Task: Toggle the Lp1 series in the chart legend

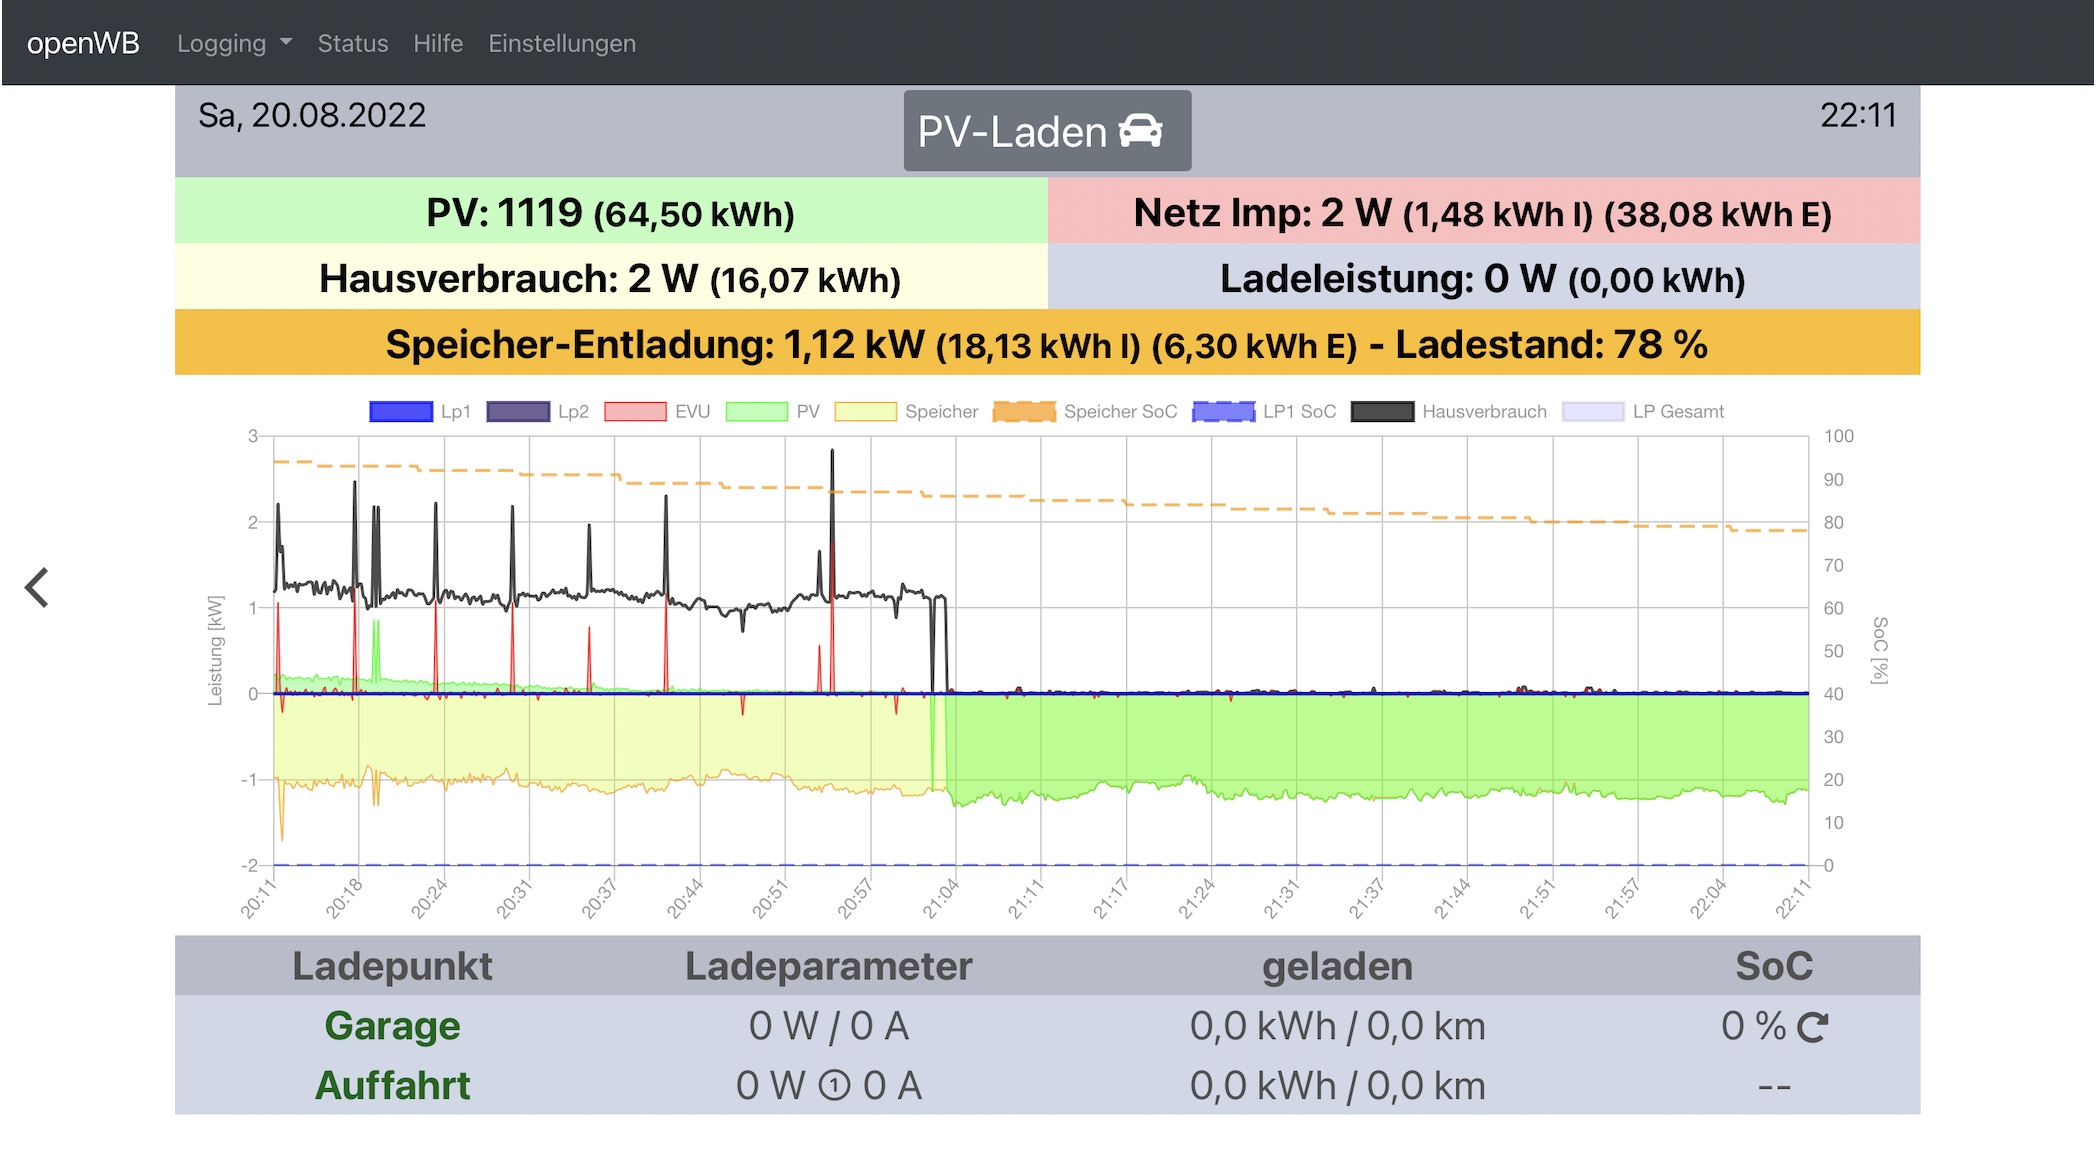Action: (x=401, y=412)
